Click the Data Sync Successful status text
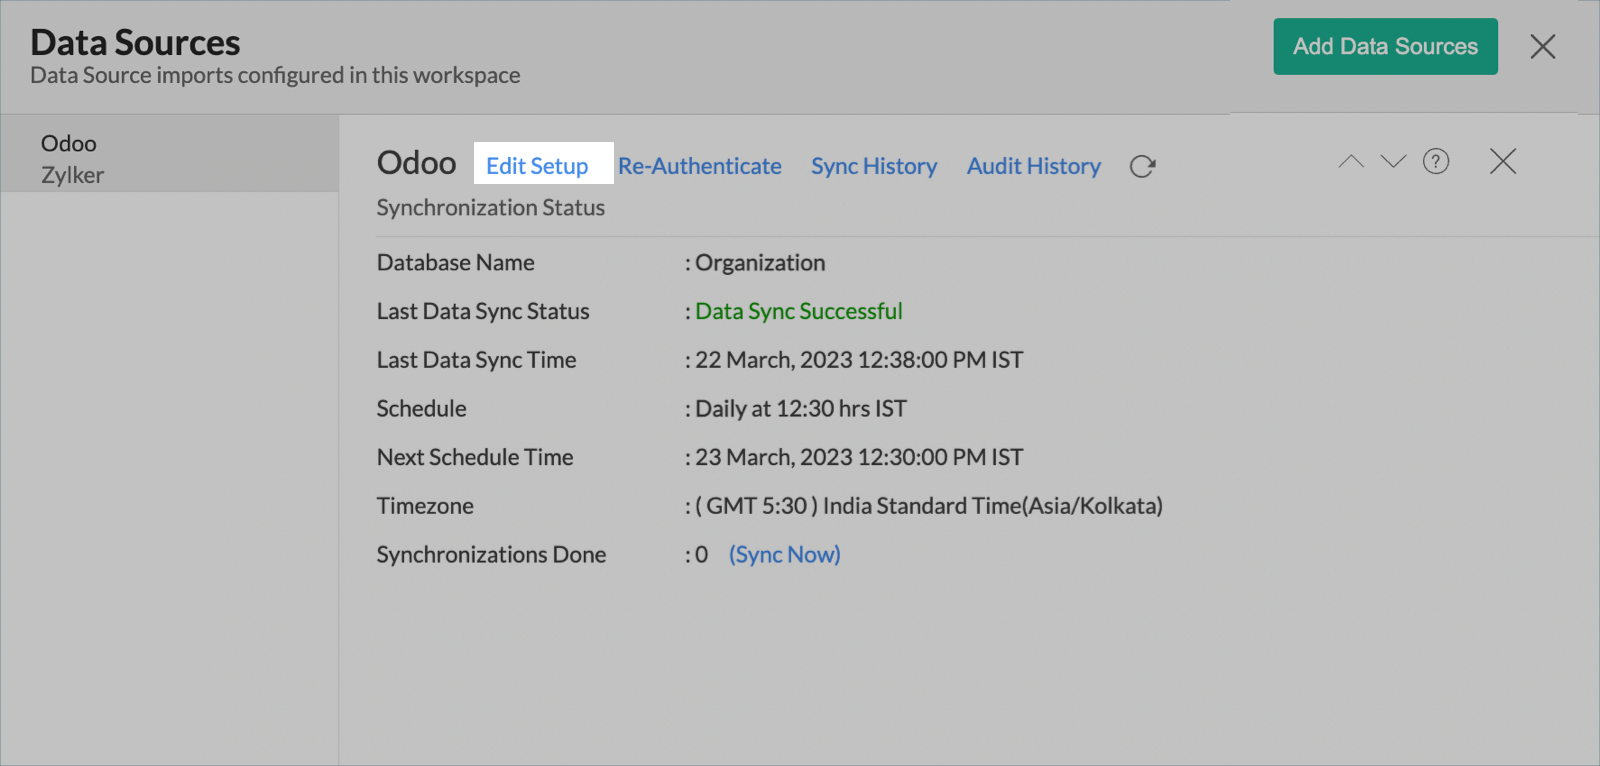 tap(798, 312)
